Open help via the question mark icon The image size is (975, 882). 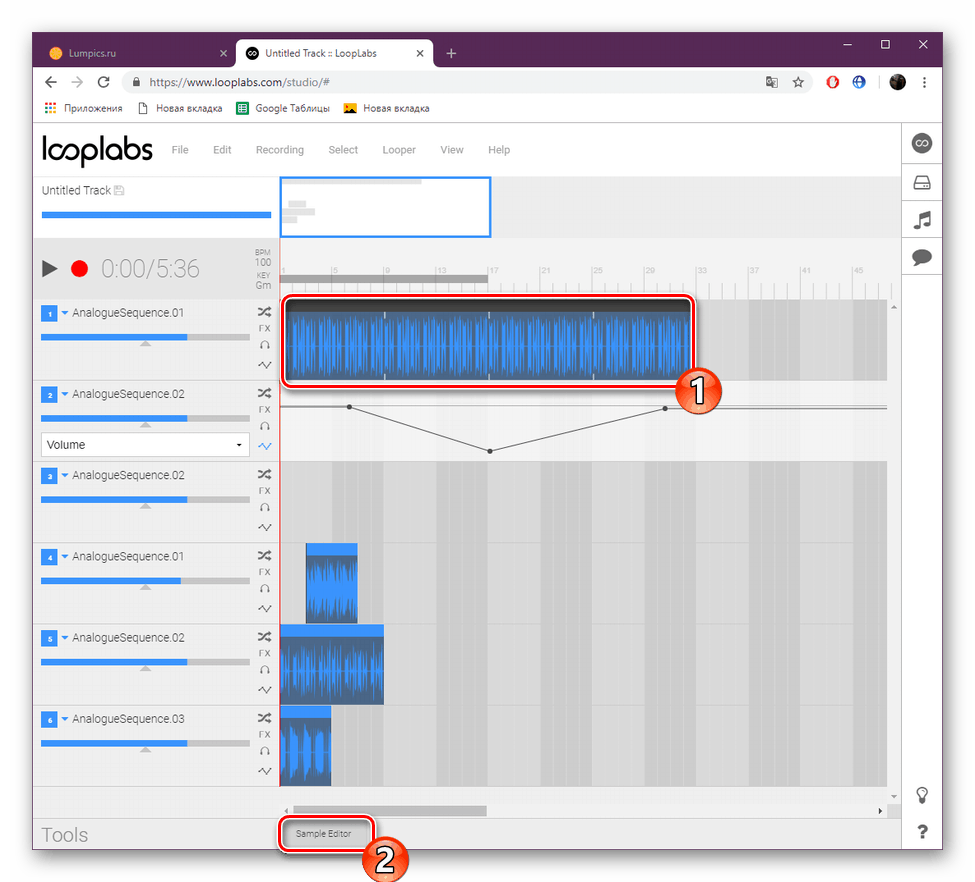(x=921, y=831)
